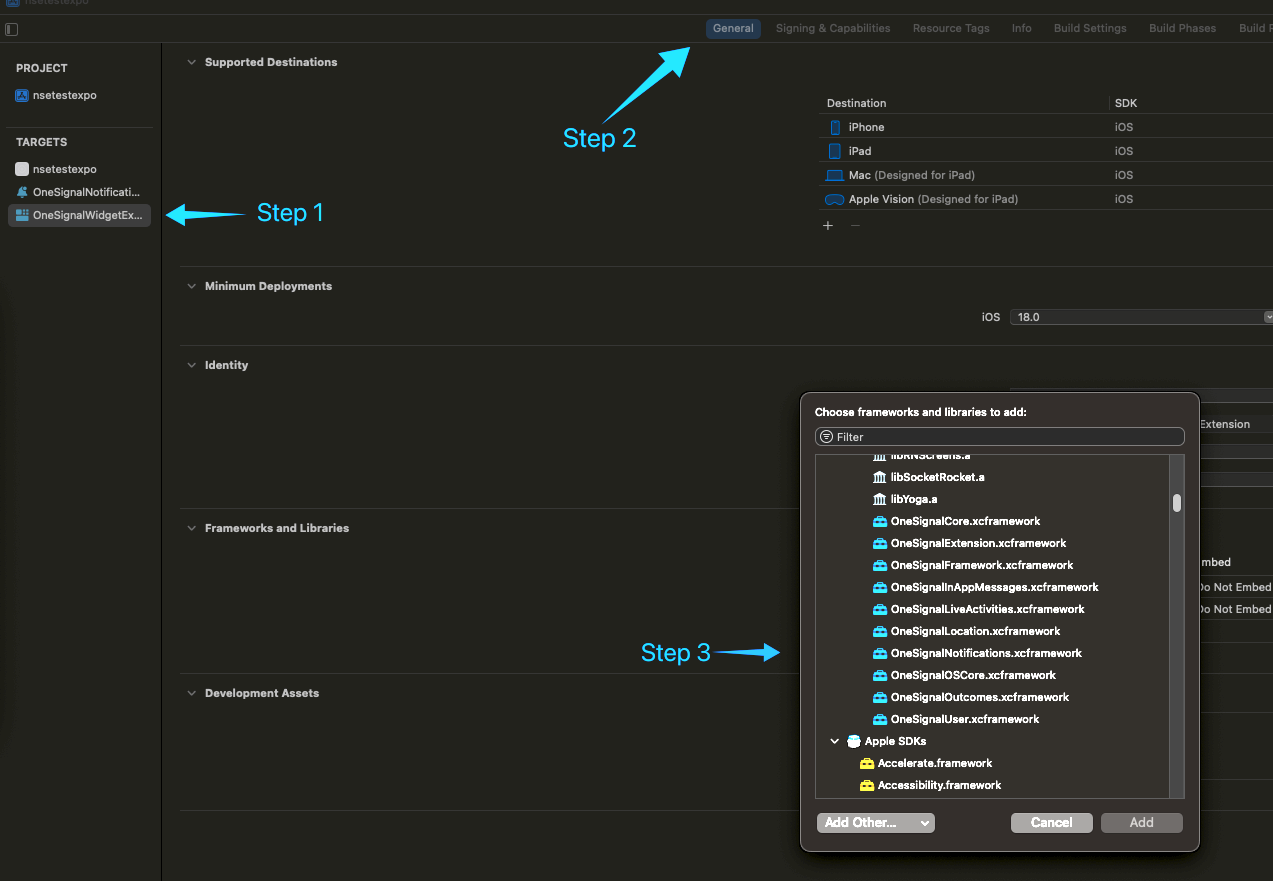Choose OneSignalOutcomes.xcframework
The image size is (1273, 881).
(x=980, y=697)
